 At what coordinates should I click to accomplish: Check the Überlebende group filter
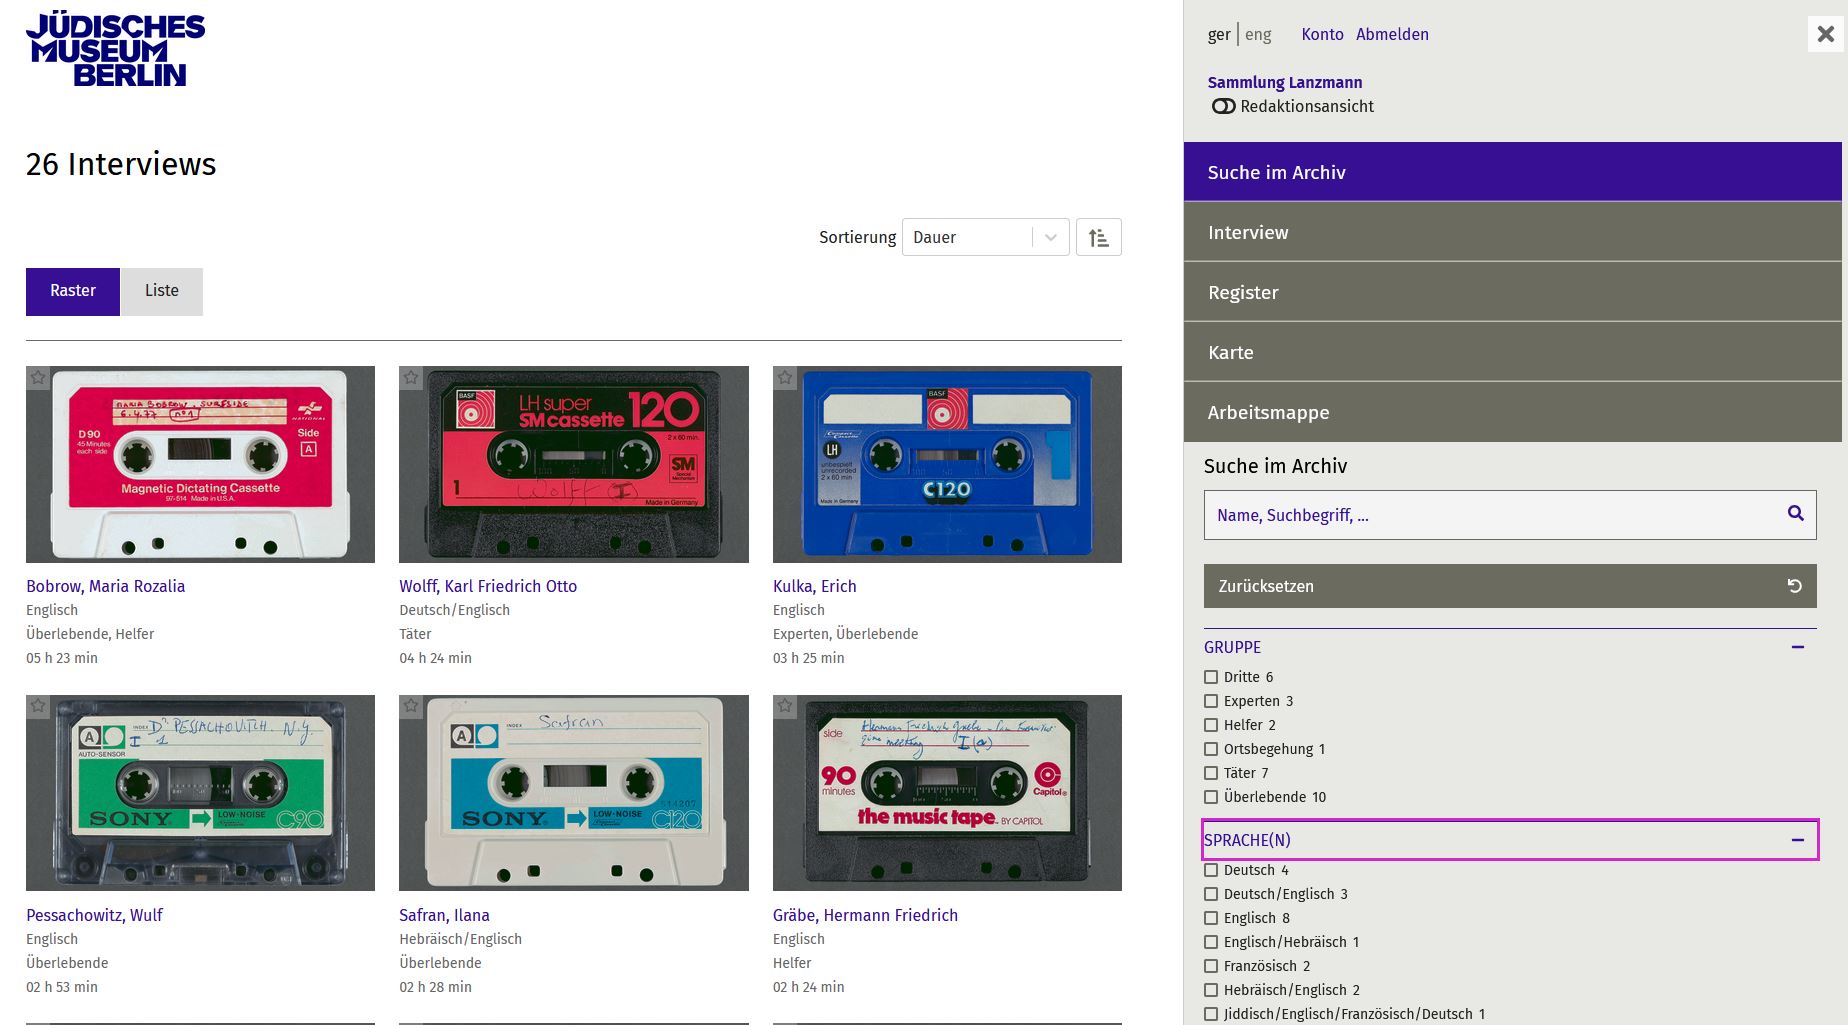pos(1211,797)
